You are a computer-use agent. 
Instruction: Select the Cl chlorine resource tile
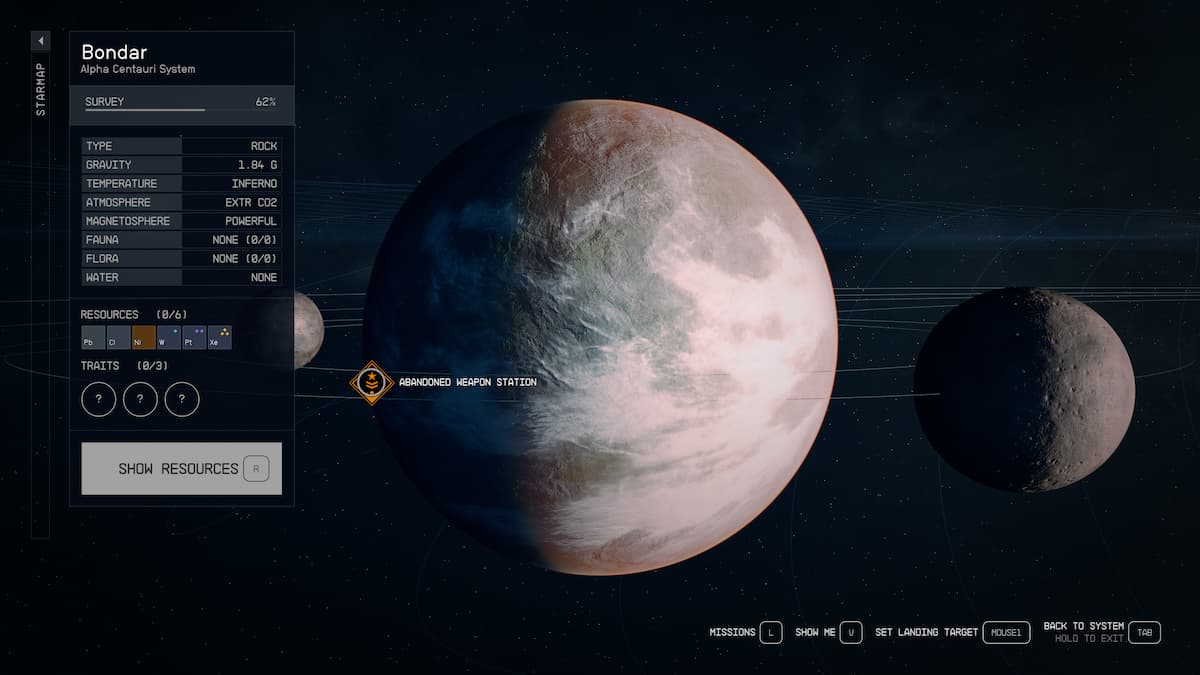(118, 338)
